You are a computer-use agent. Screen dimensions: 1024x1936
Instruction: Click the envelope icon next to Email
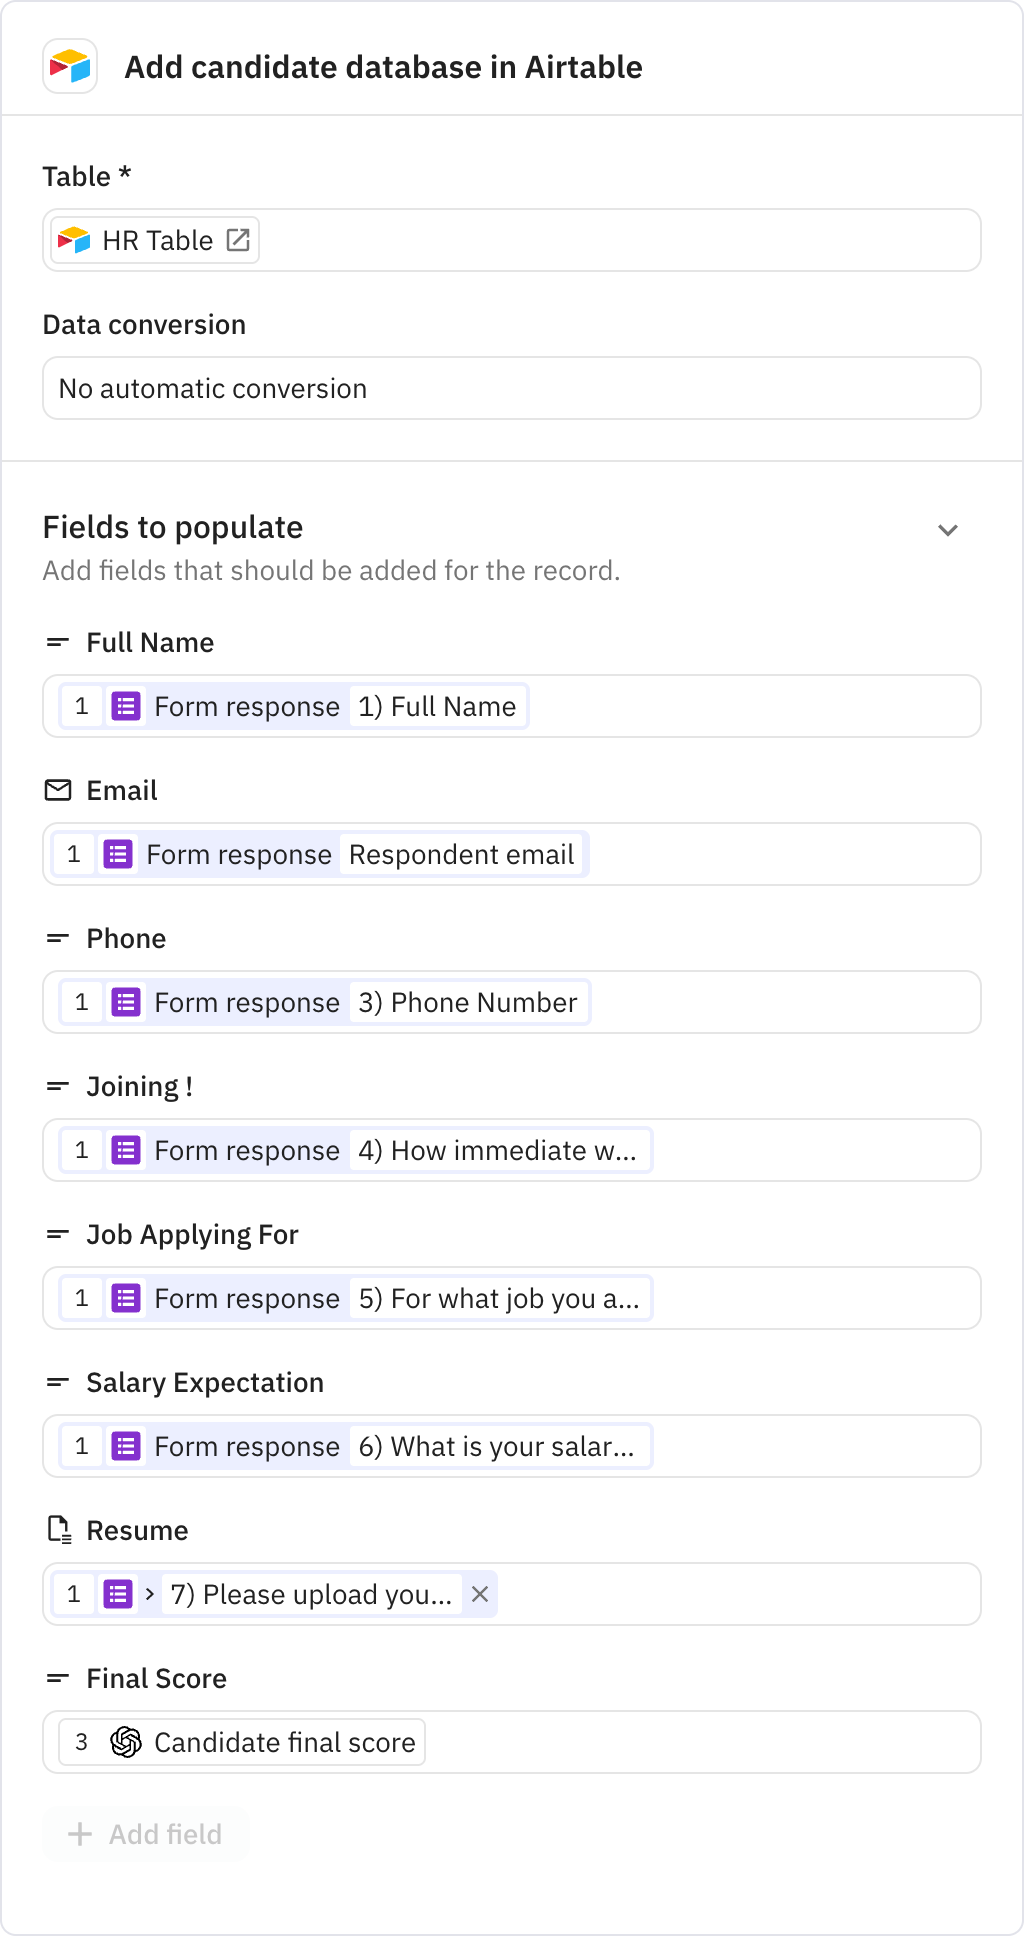pyautogui.click(x=58, y=790)
